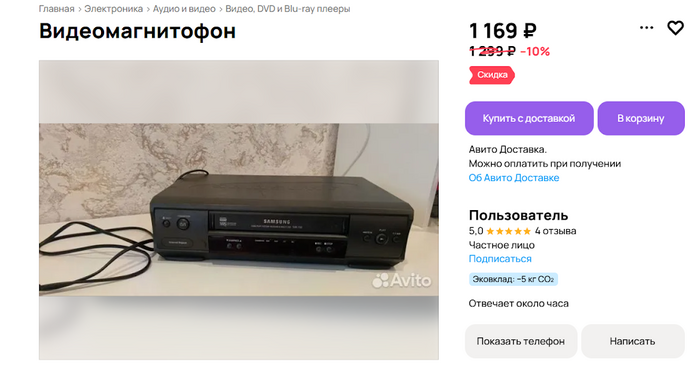Add listing to favorites with heart icon

tap(675, 28)
